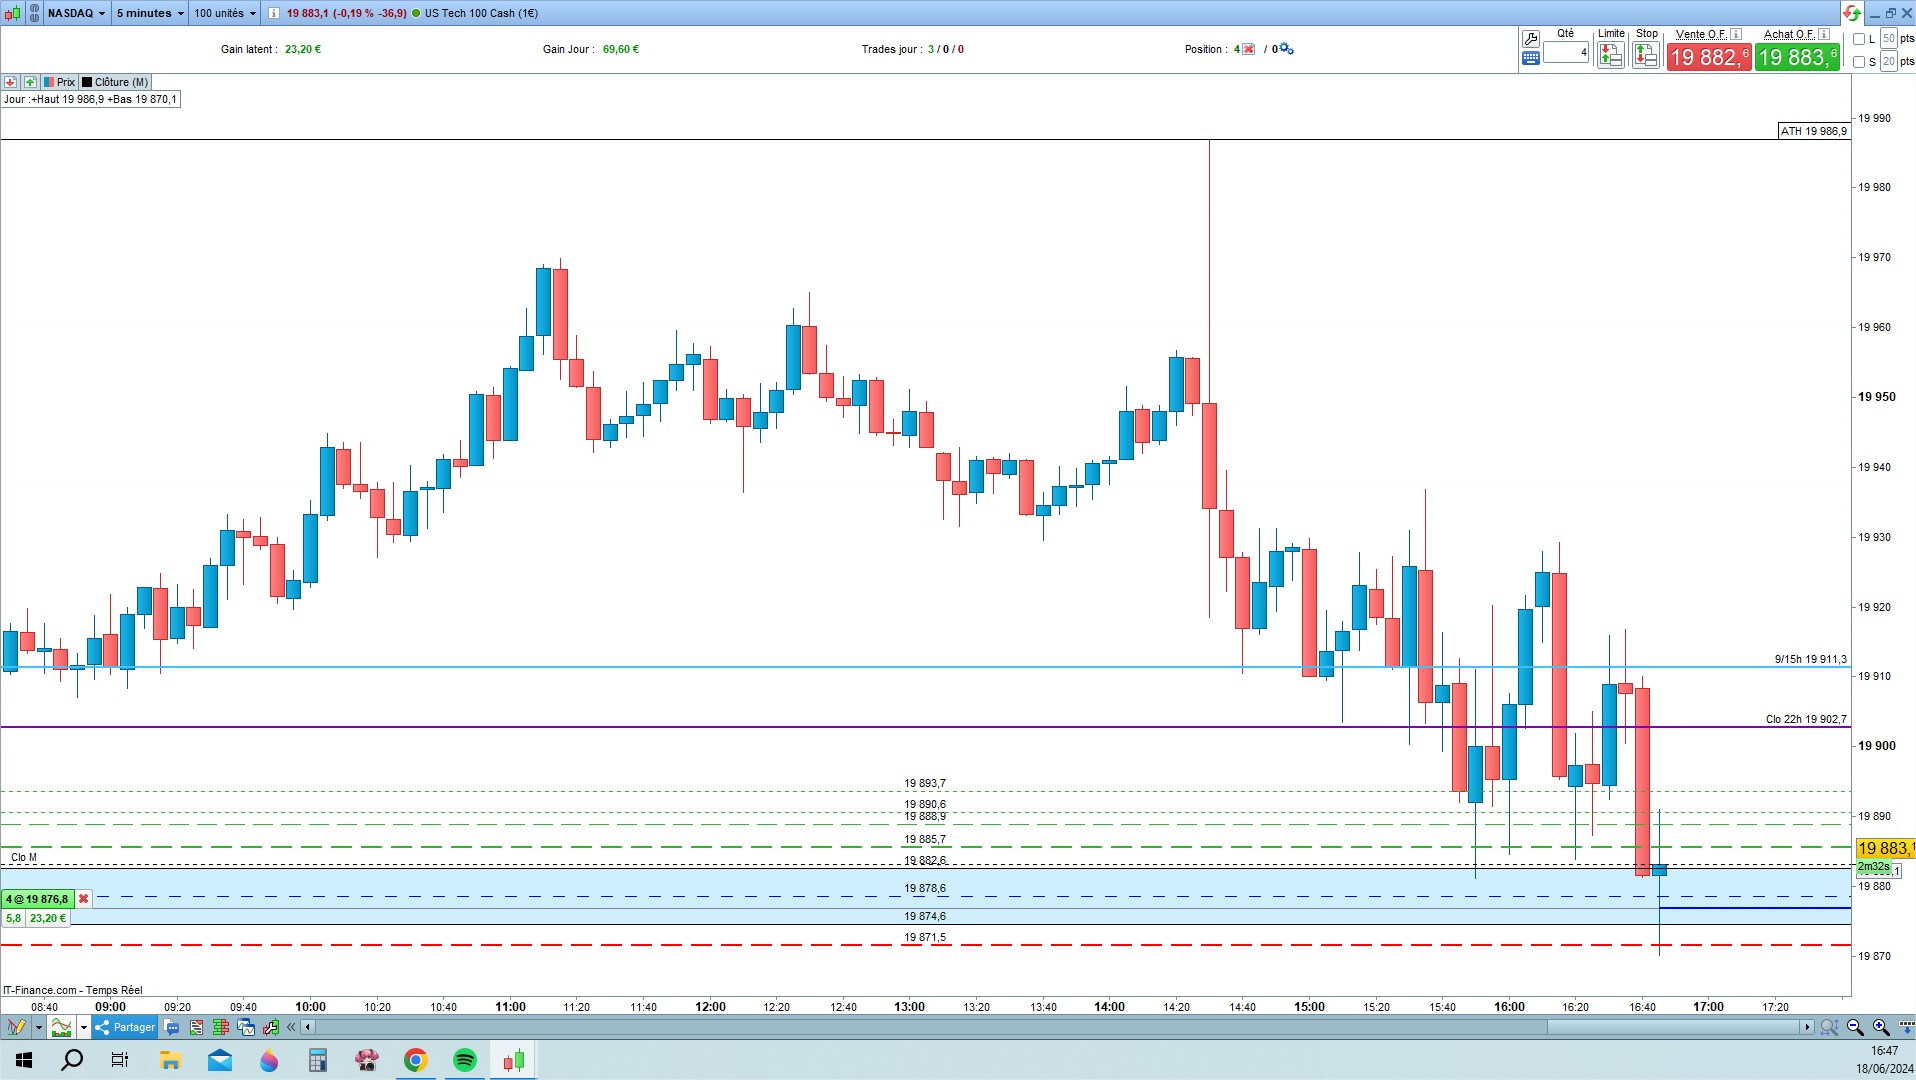This screenshot has width=1916, height=1080.
Task: Click the indicators chart icon in the bottom toolbar
Action: pos(62,1027)
